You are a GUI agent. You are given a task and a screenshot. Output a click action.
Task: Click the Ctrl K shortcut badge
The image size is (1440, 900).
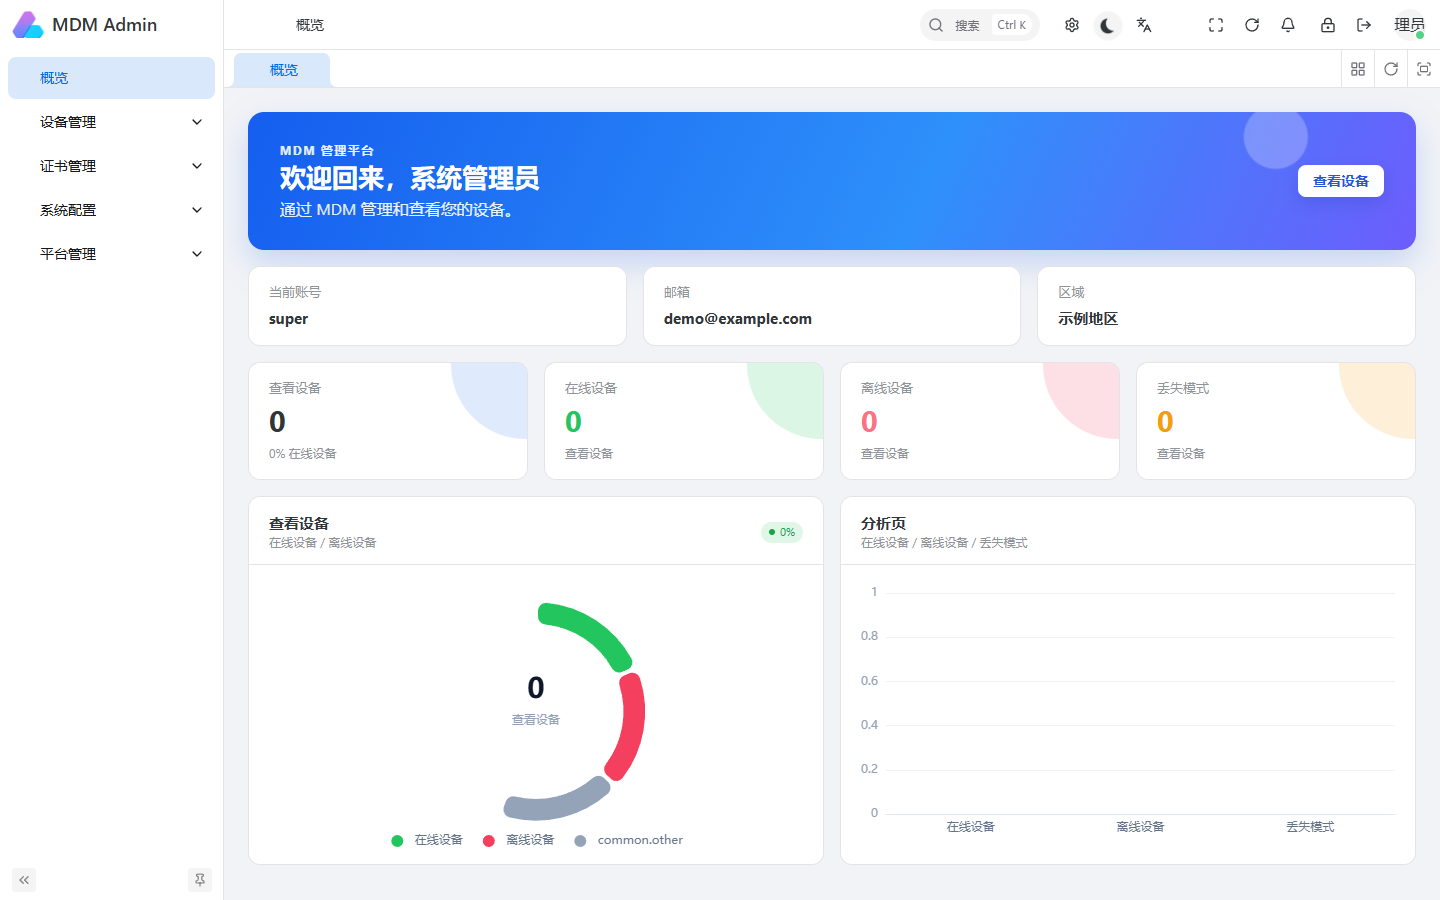point(1011,25)
